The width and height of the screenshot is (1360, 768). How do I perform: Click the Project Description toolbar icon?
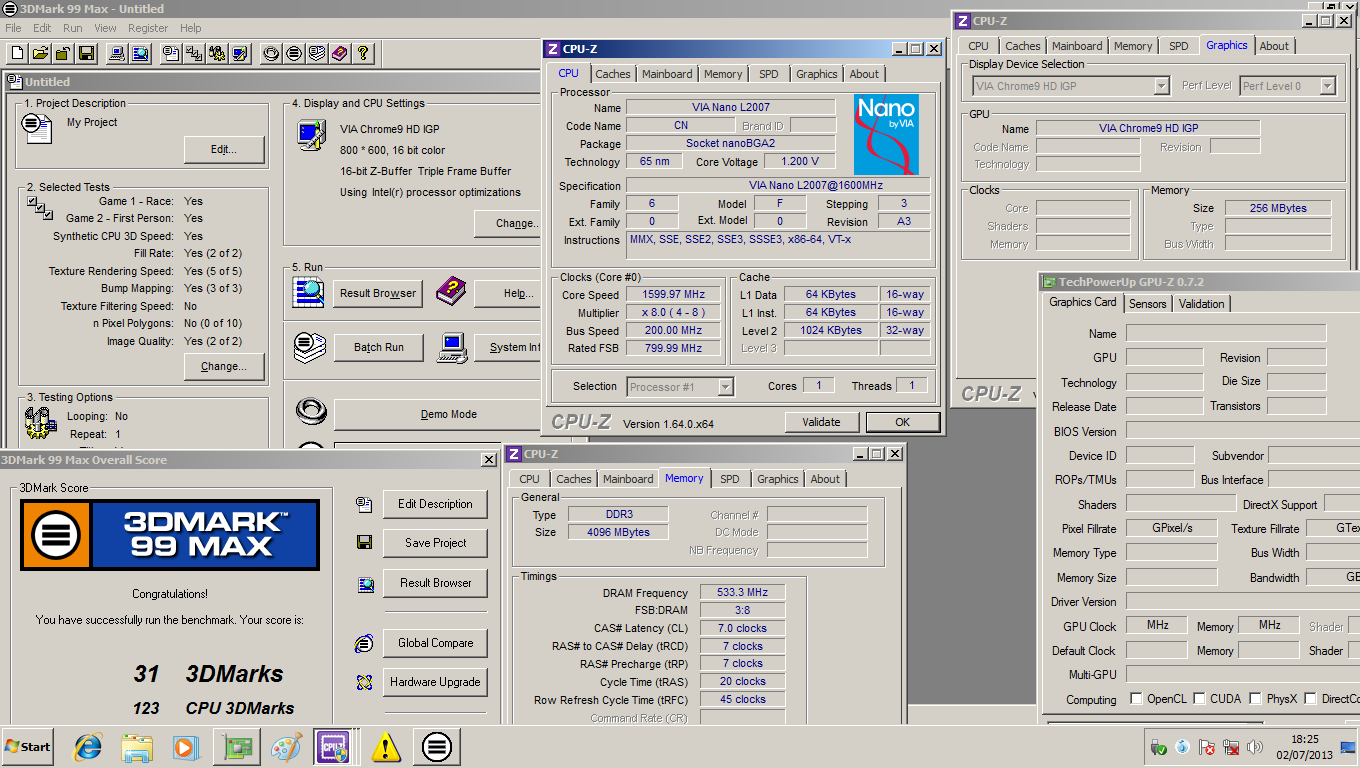pos(171,53)
